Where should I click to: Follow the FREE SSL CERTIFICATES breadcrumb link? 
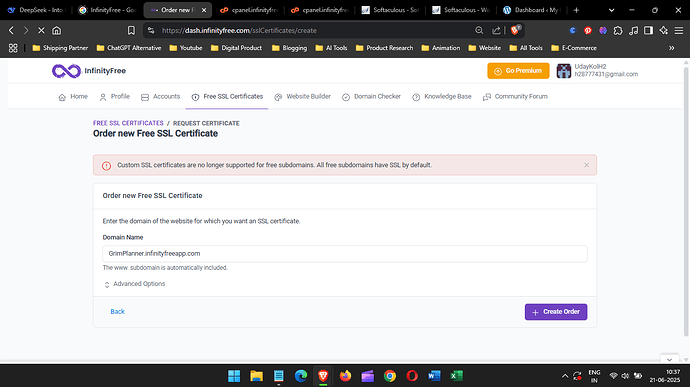[128, 123]
